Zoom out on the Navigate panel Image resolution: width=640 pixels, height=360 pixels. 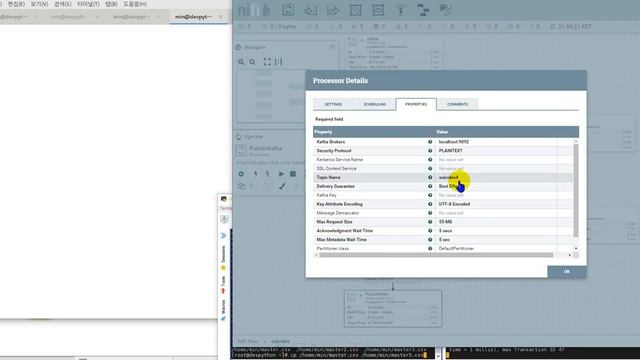point(253,62)
